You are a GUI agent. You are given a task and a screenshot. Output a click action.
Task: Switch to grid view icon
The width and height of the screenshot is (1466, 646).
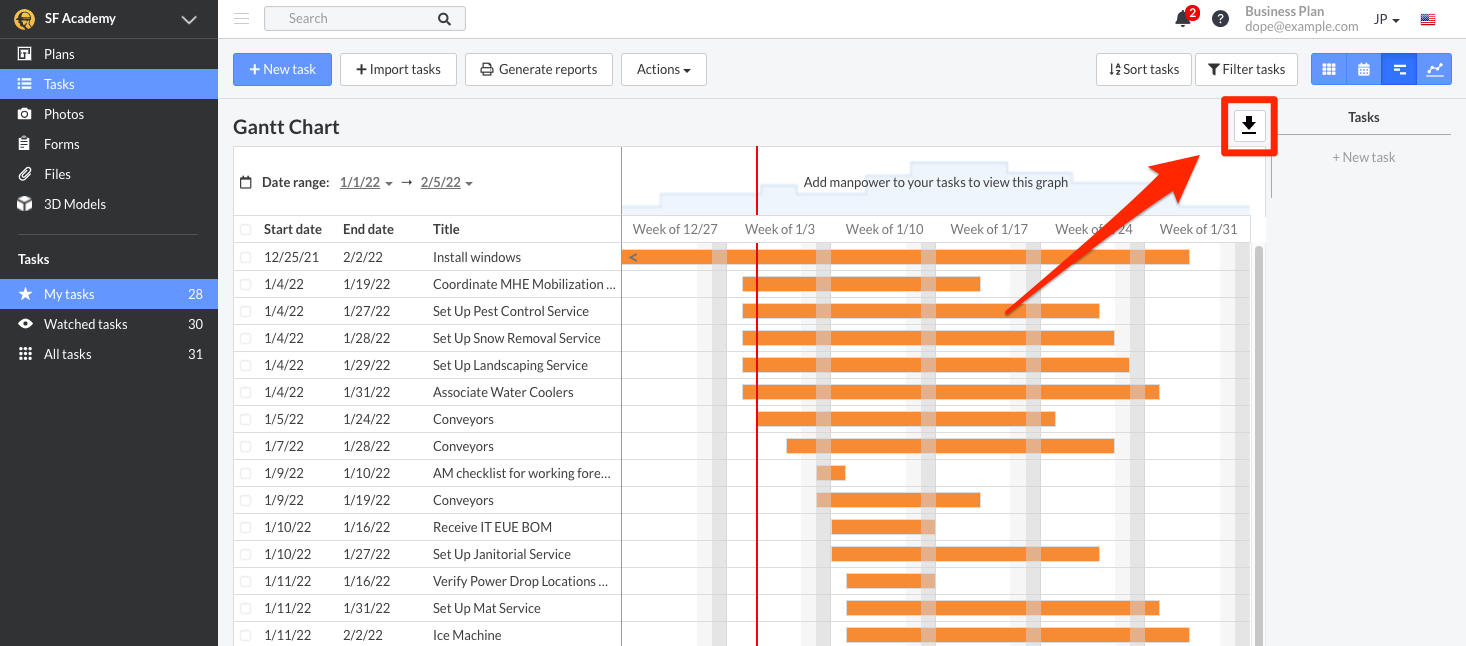point(1329,69)
